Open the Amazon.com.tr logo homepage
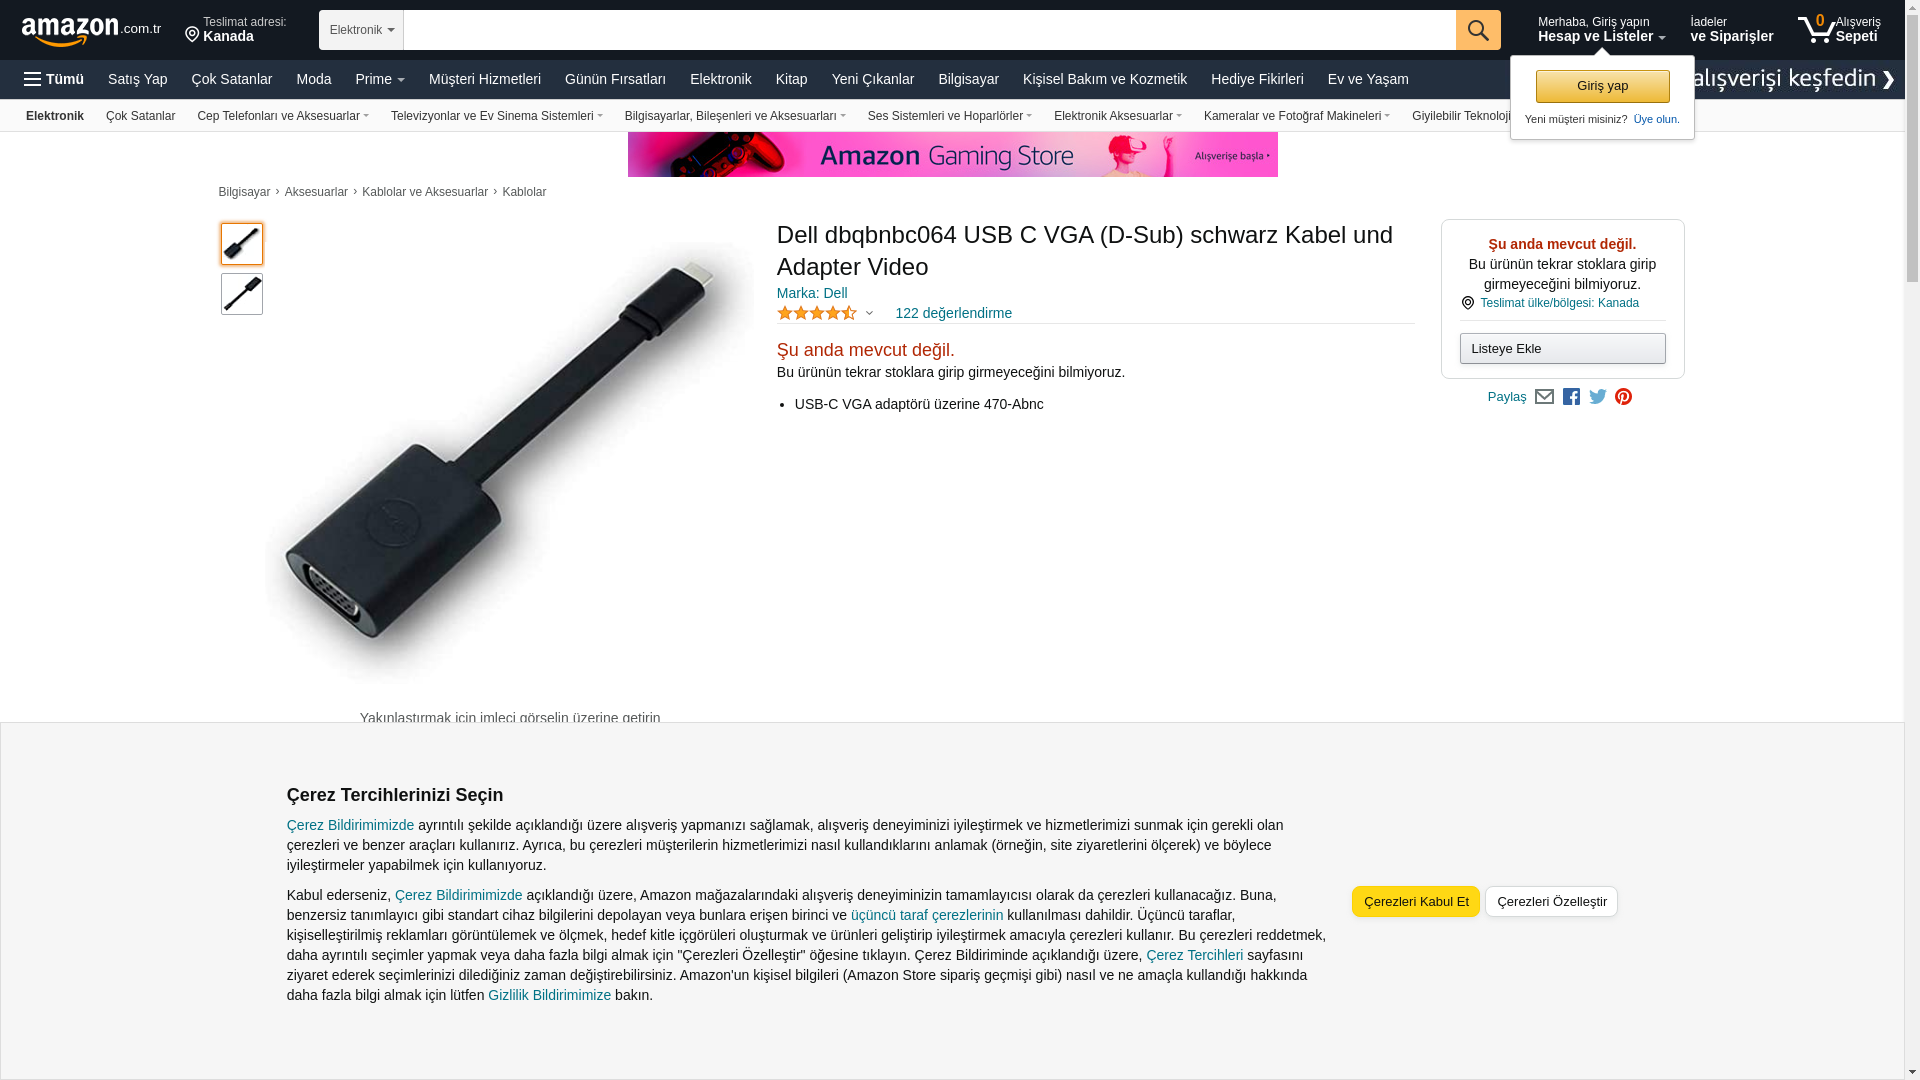 [91, 31]
